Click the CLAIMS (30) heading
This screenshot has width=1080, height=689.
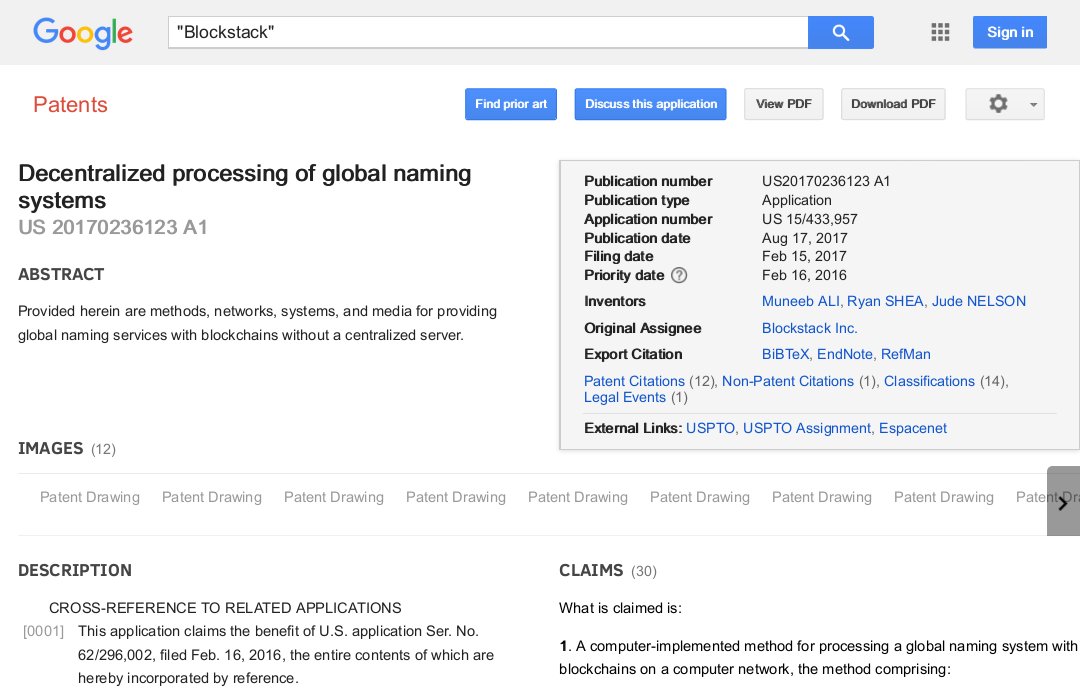coord(608,570)
